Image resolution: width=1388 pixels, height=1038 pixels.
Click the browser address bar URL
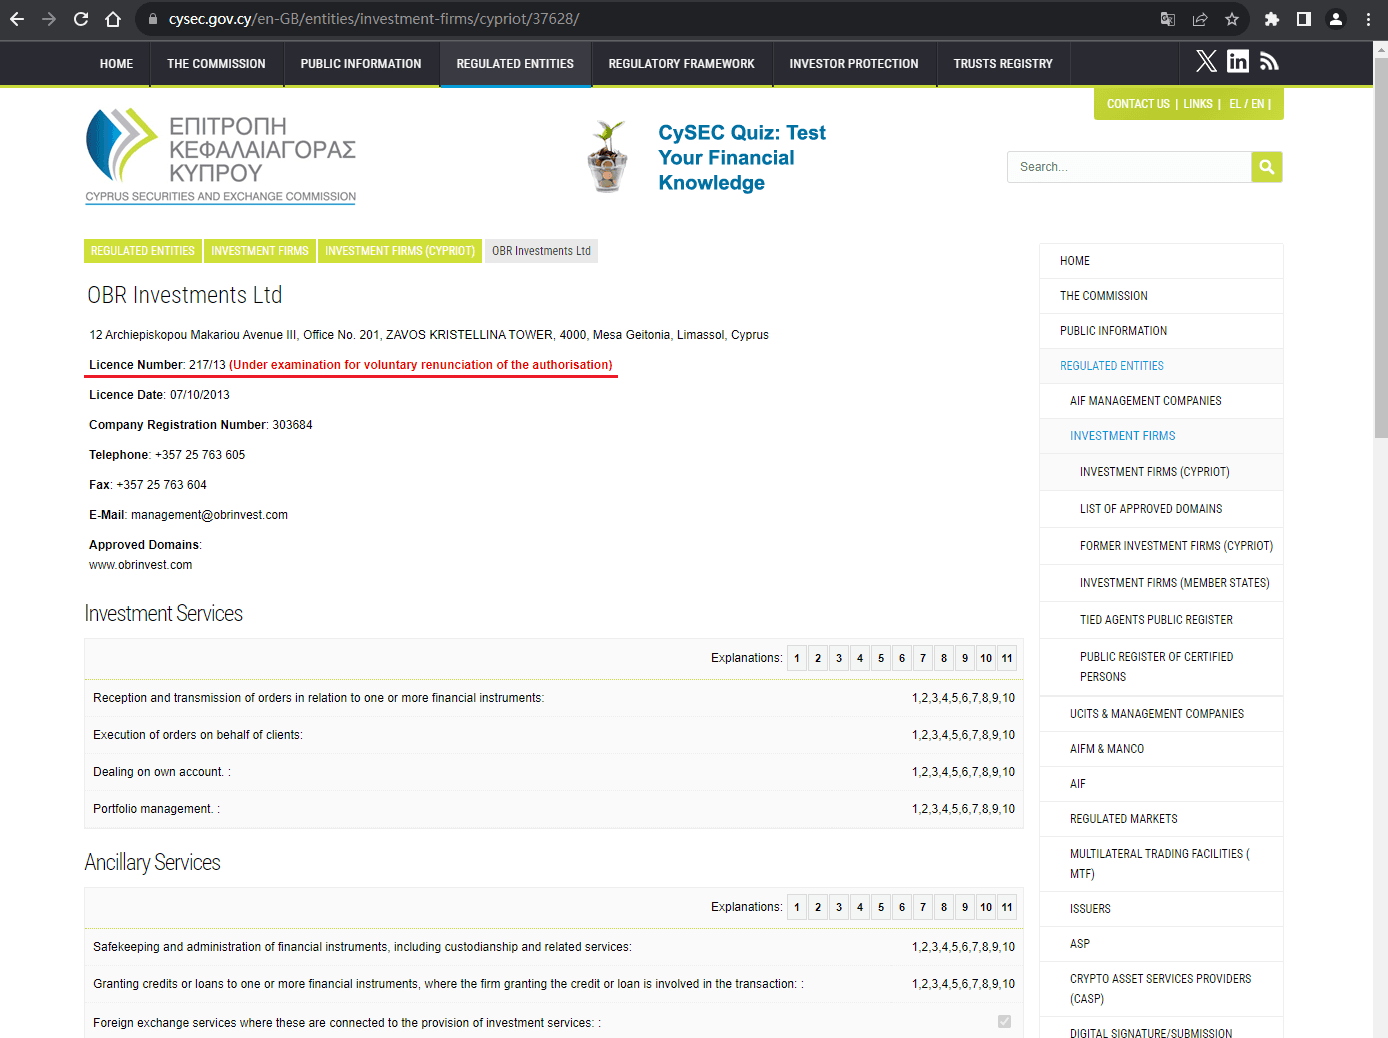tap(374, 19)
